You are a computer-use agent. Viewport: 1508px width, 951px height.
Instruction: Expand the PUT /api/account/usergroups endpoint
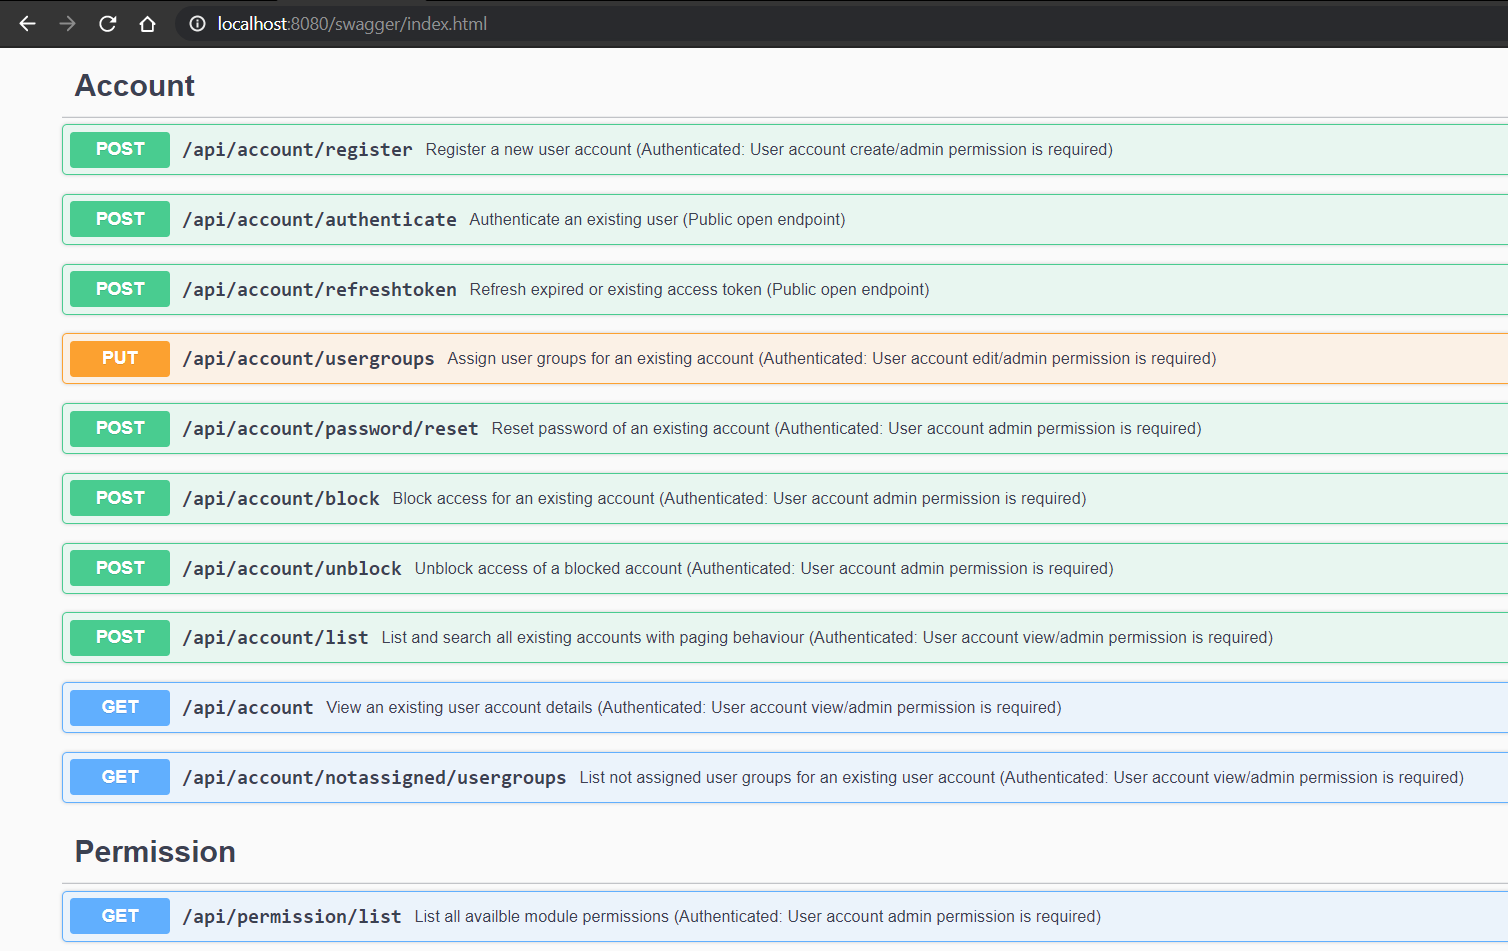pos(785,358)
